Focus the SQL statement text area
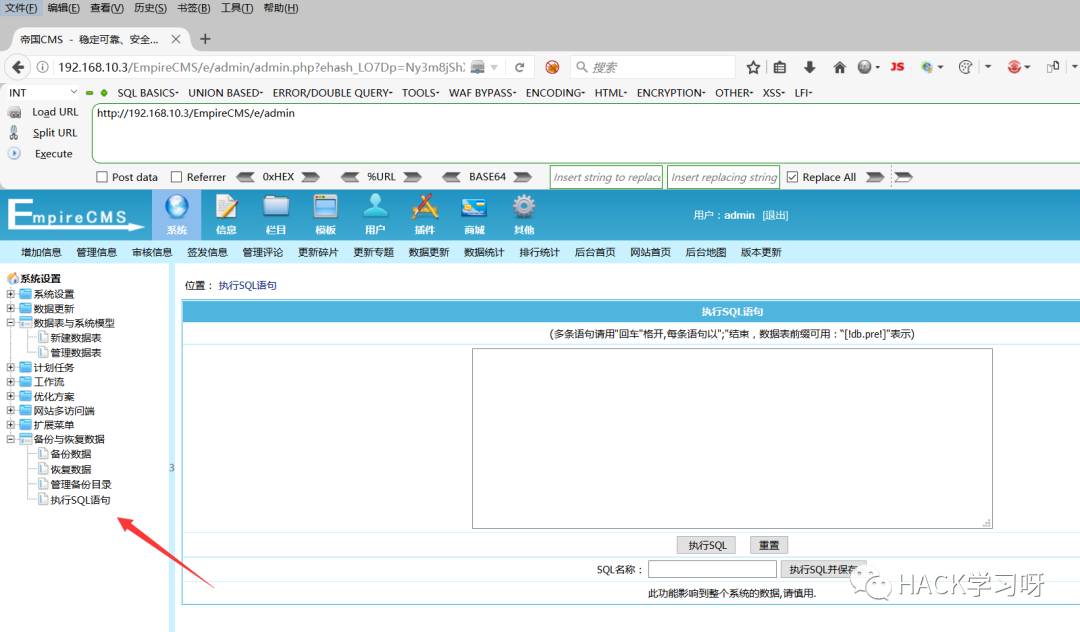 (732, 439)
